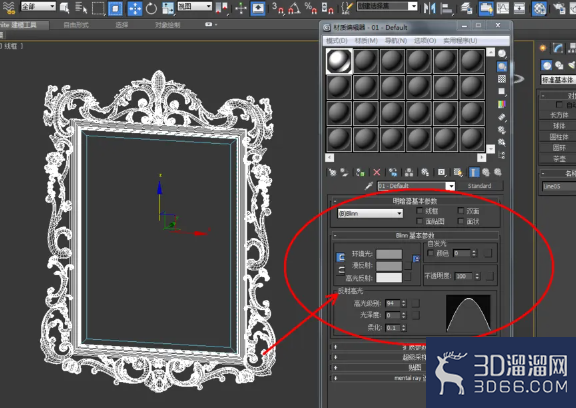Open the 选项(O) menu
576x408 pixels.
point(425,40)
